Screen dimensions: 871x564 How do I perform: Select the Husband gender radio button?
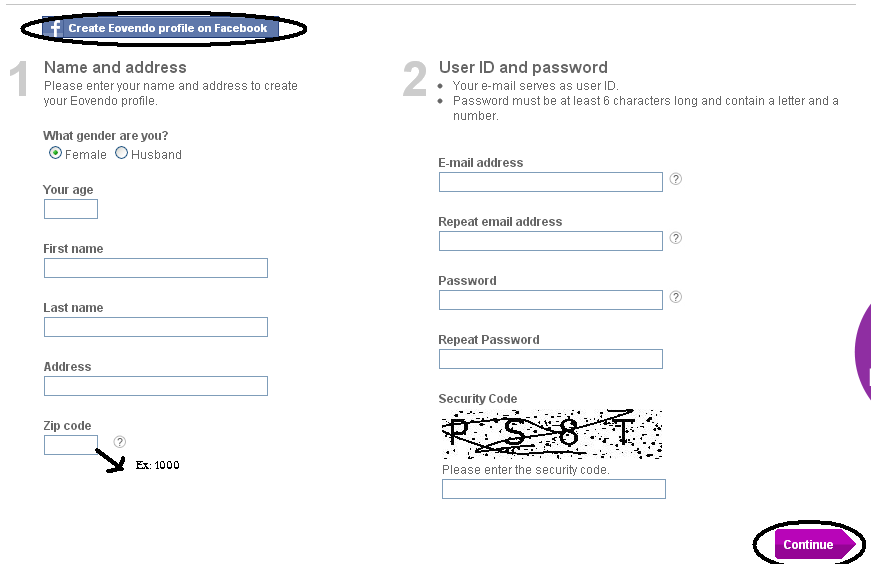click(x=121, y=153)
